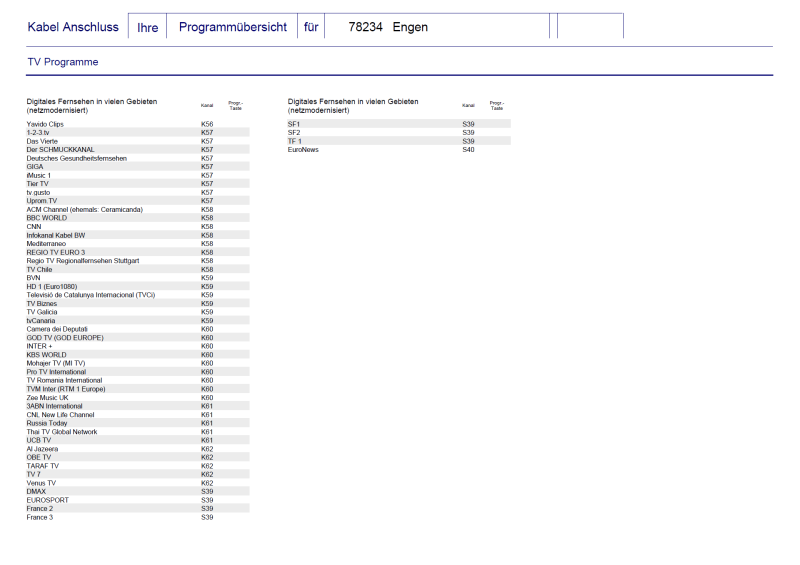Click the 'SF2' channel row

(x=399, y=133)
